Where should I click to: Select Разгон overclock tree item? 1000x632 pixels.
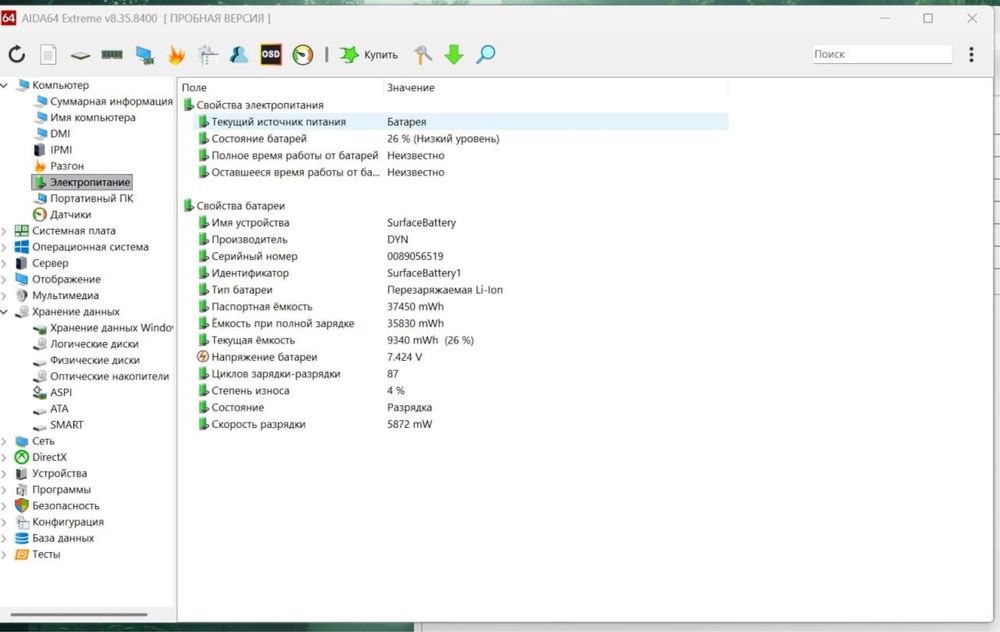click(67, 166)
